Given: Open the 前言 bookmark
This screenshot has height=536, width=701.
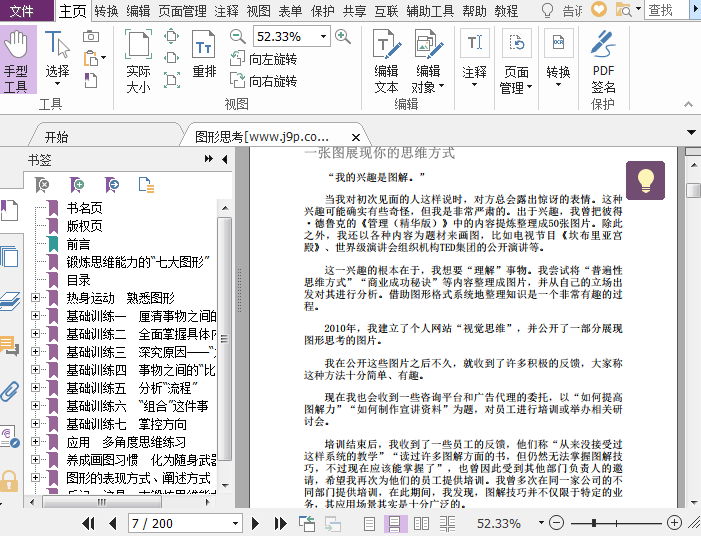Looking at the screenshot, I should pyautogui.click(x=78, y=244).
